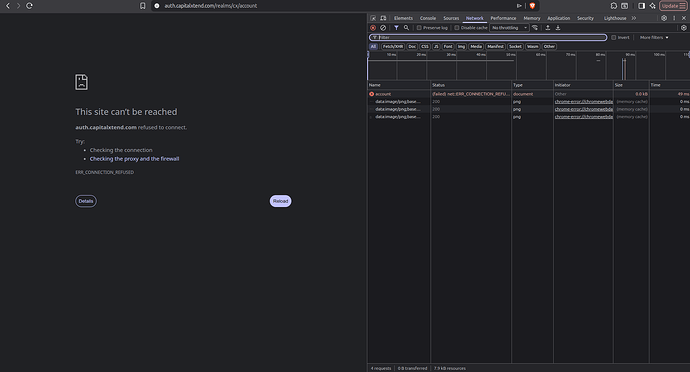Click the browser forward arrow
690x372 pixels.
(x=18, y=6)
